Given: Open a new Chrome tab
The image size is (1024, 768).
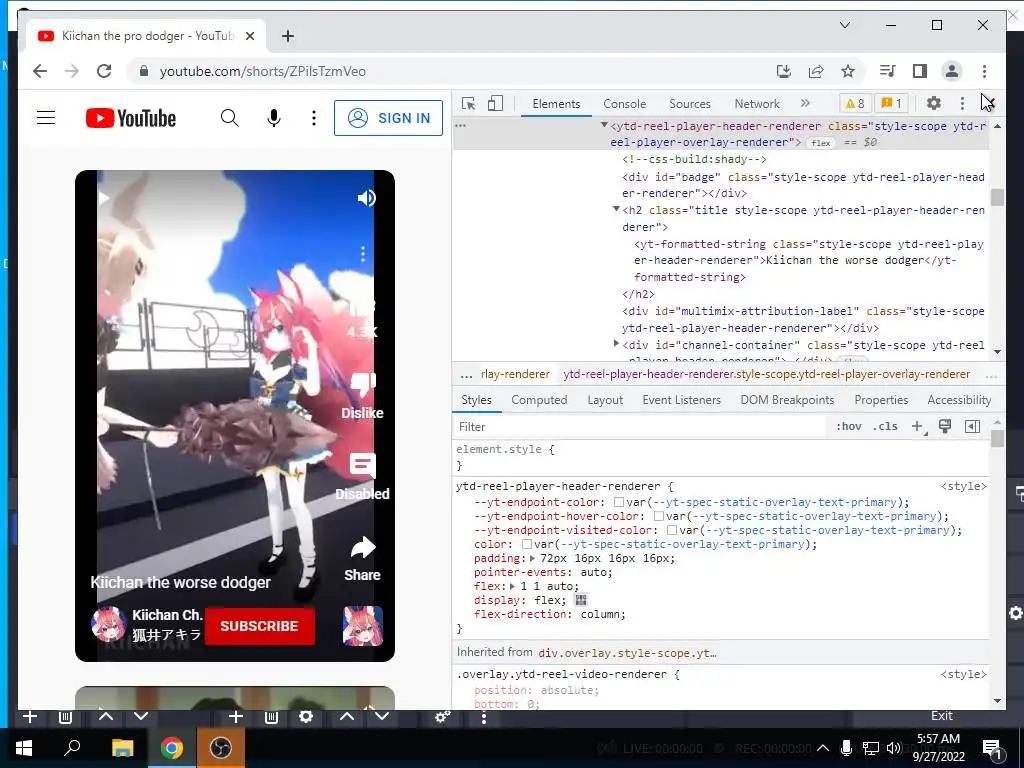Looking at the screenshot, I should pos(287,36).
